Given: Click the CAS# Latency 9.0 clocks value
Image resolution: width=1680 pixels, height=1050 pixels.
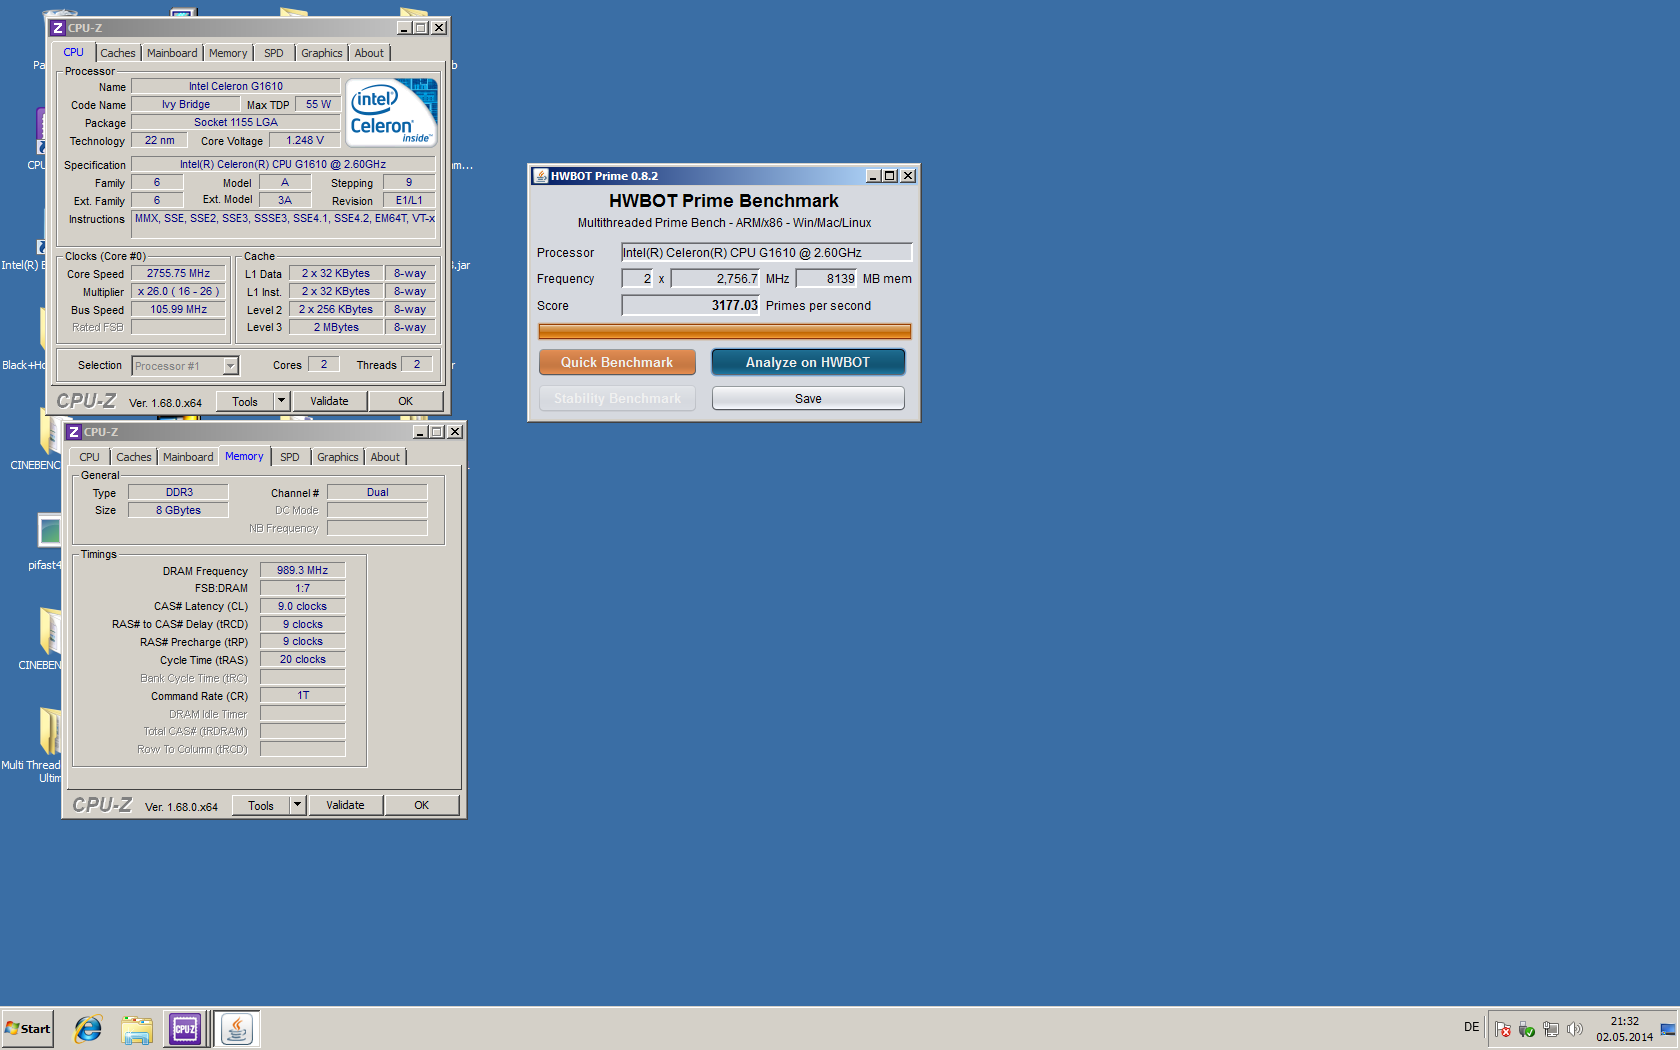Looking at the screenshot, I should click(302, 606).
